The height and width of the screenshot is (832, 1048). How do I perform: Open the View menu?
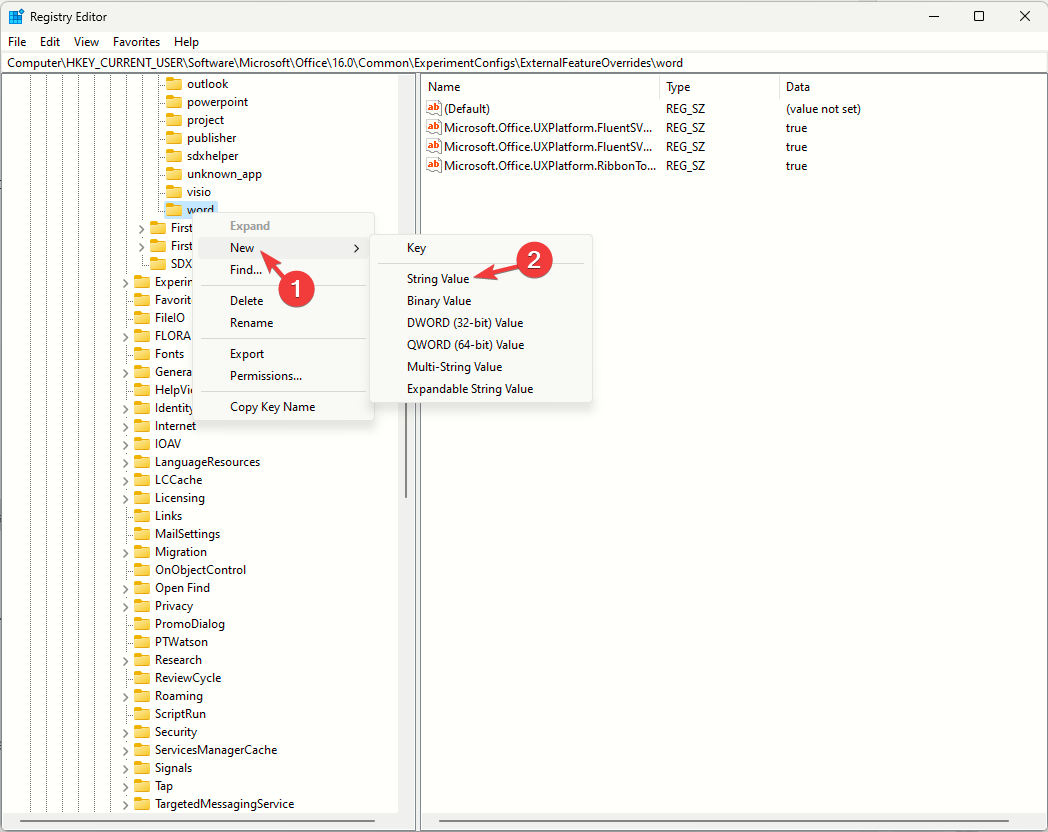tap(86, 41)
